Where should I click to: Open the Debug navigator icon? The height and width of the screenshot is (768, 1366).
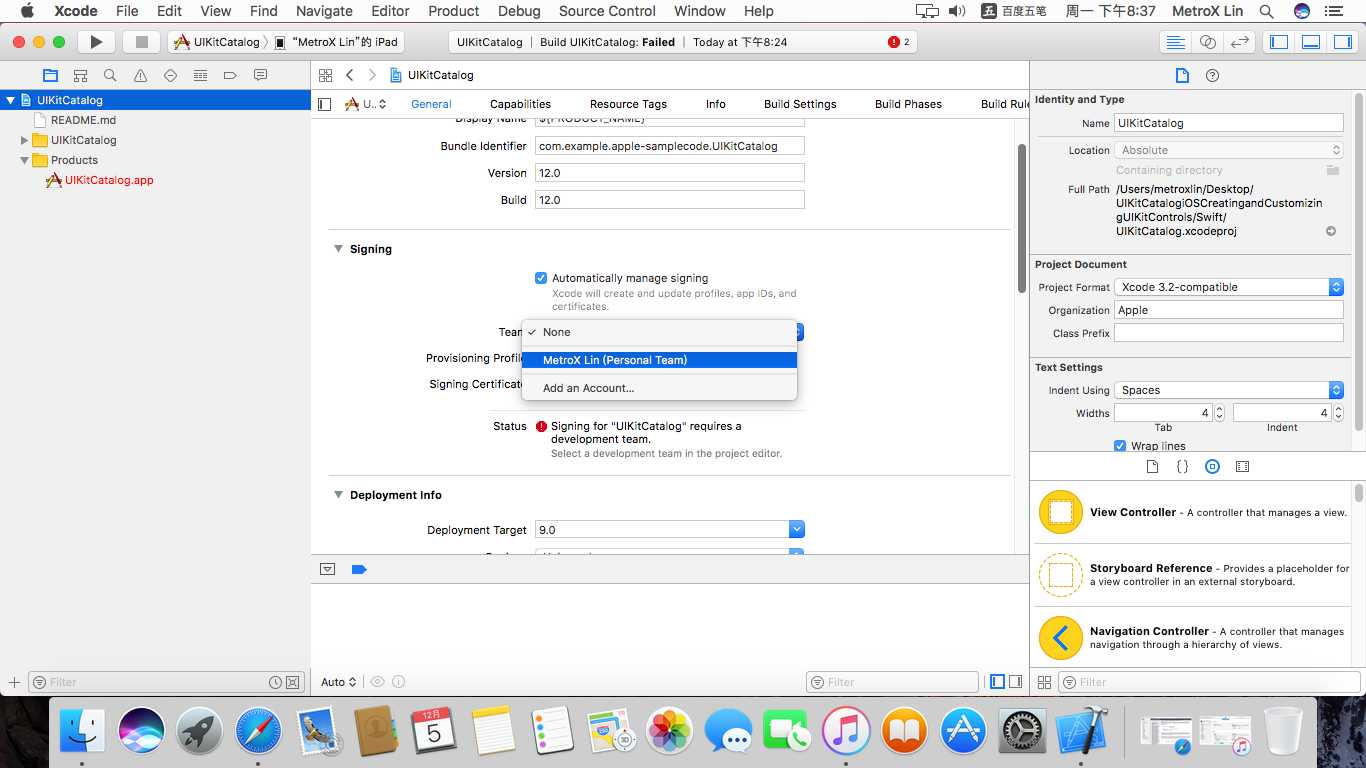click(200, 75)
